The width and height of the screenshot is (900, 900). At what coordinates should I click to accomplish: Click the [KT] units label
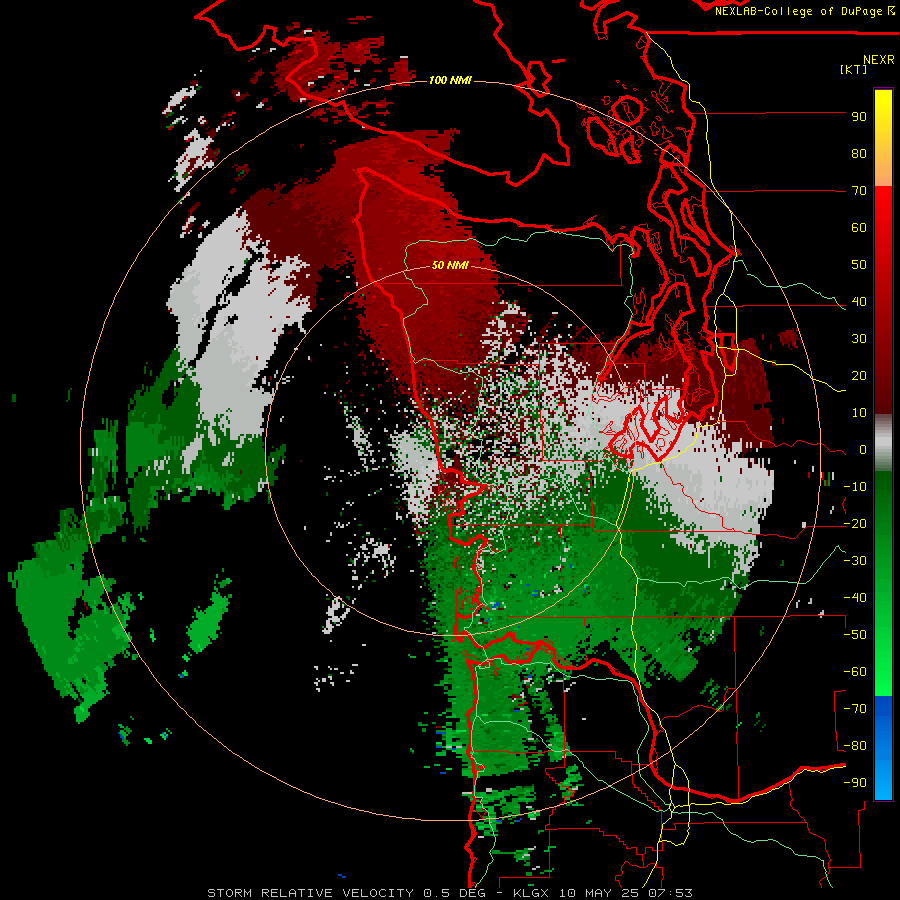point(853,69)
